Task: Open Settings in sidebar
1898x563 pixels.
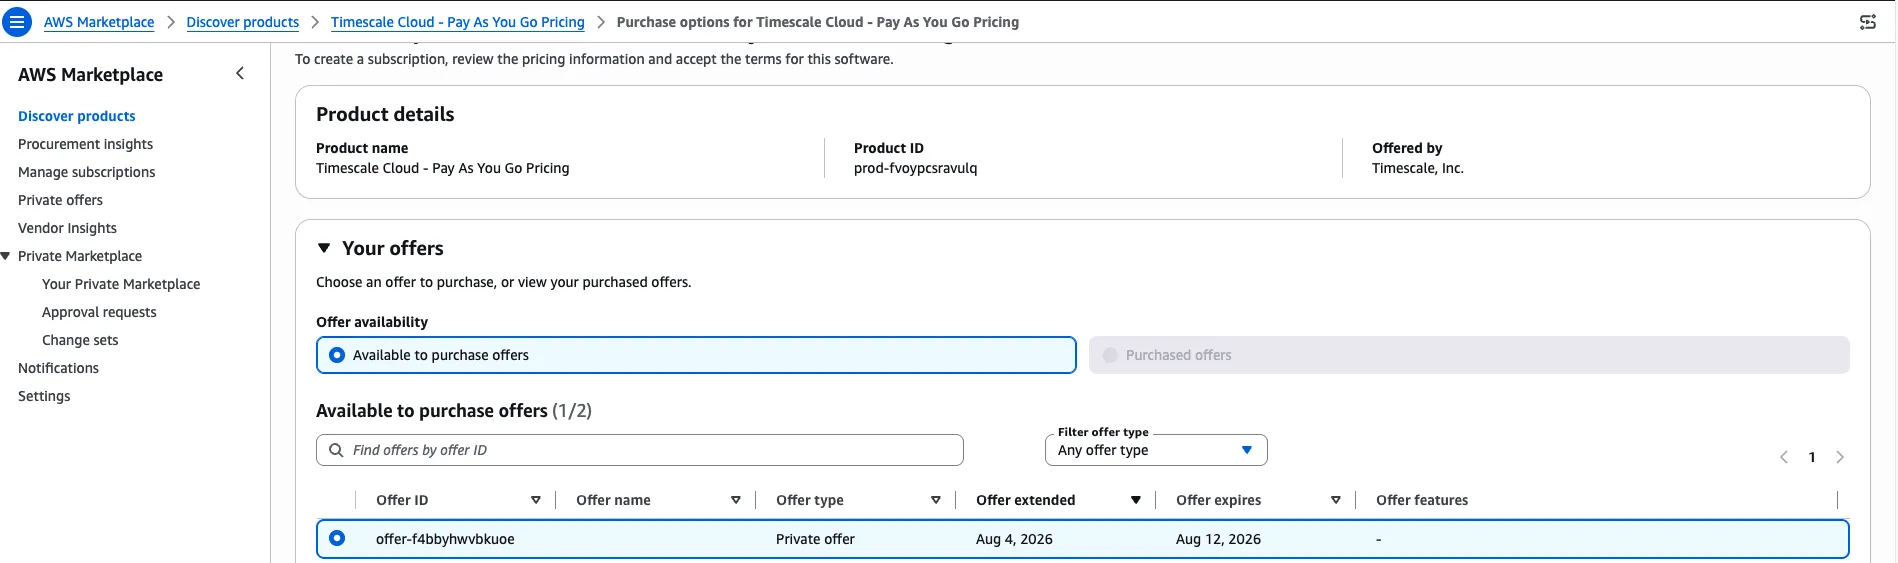Action: pos(44,396)
